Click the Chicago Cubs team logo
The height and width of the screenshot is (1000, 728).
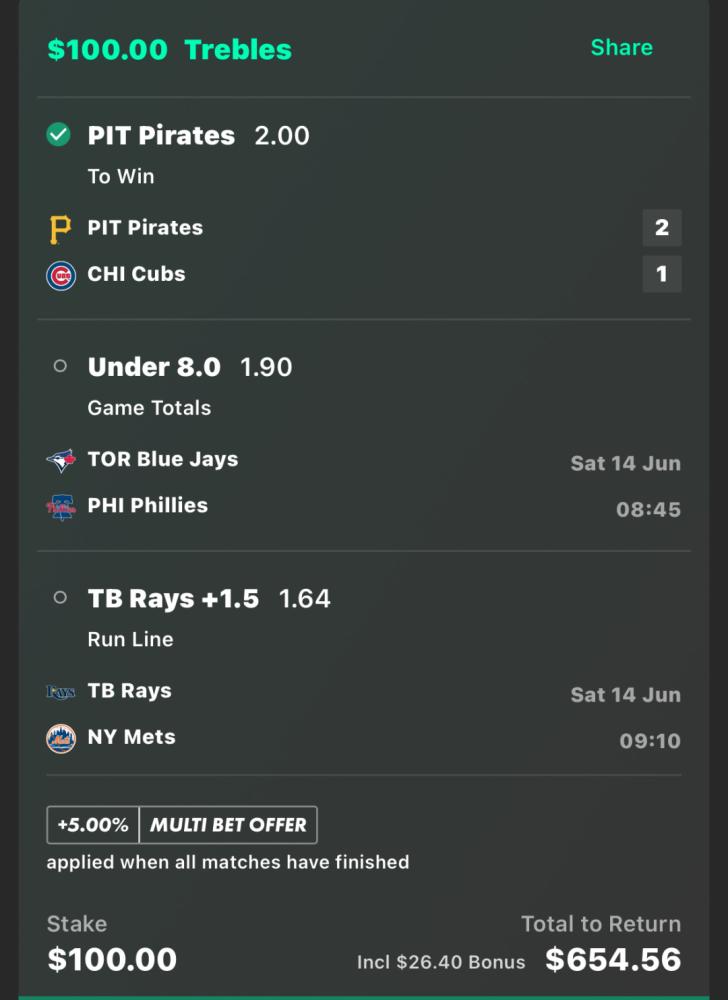(61, 275)
